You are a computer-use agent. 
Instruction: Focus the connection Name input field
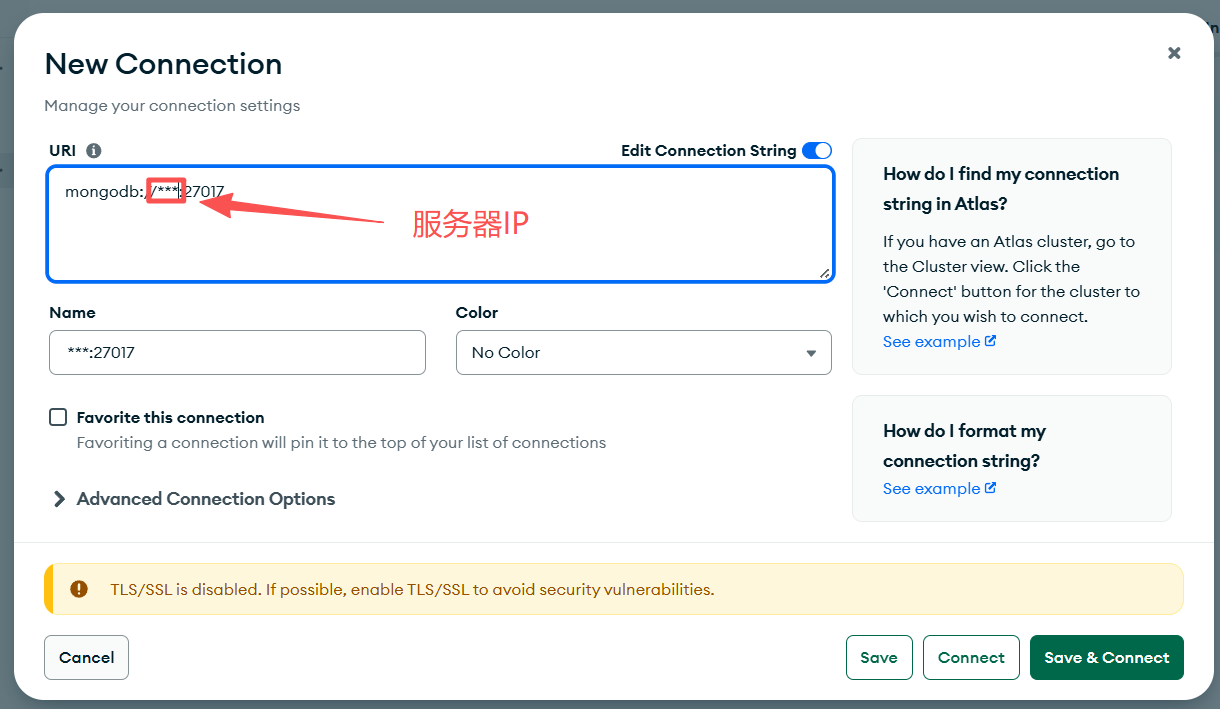pyautogui.click(x=237, y=353)
